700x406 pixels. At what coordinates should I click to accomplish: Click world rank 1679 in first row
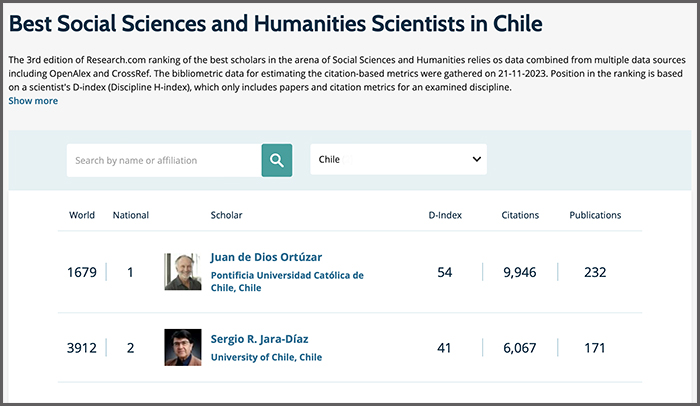tap(82, 272)
